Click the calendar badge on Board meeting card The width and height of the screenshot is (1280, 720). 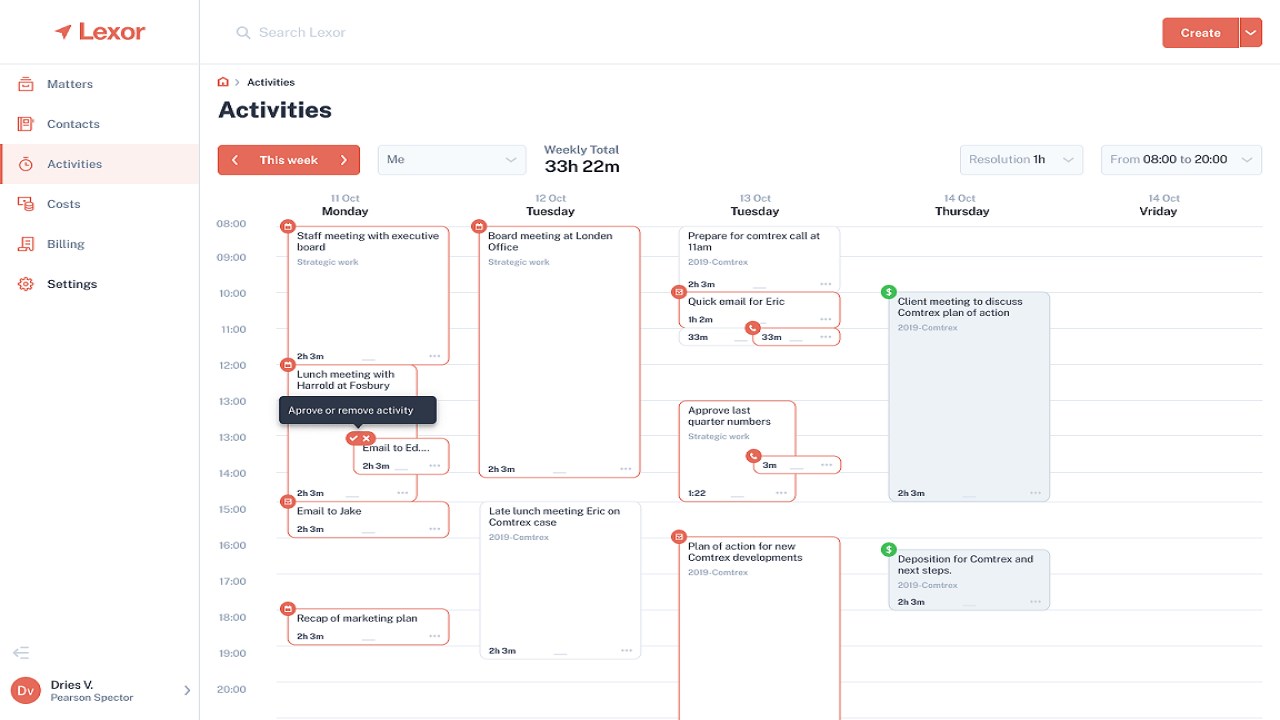pyautogui.click(x=478, y=227)
